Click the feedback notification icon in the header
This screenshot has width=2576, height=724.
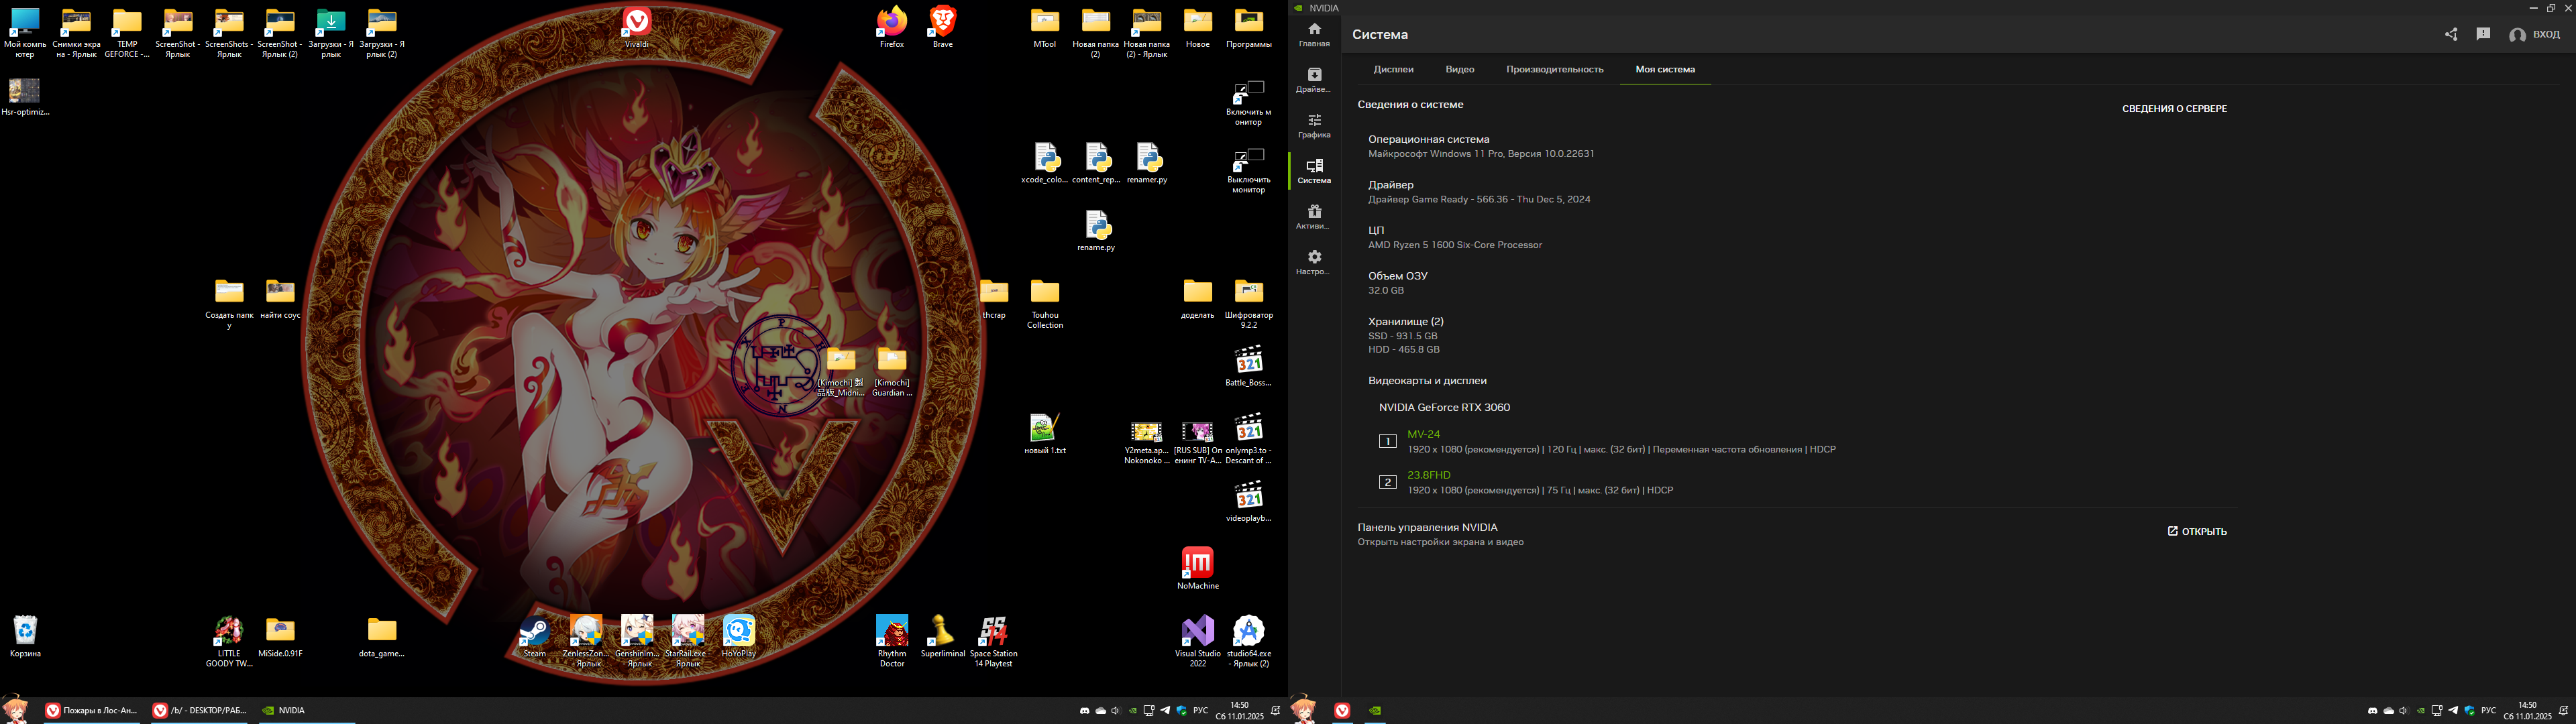coord(2483,34)
